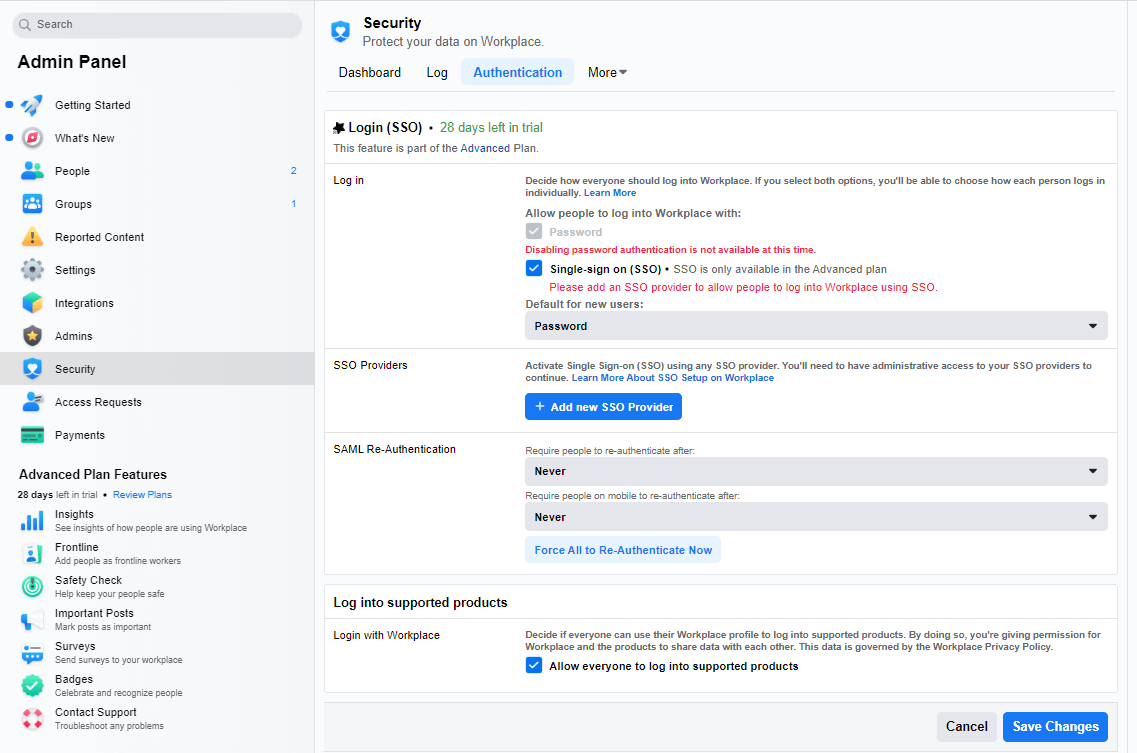Image resolution: width=1137 pixels, height=753 pixels.
Task: Click the 'SAML Re-Authentication' label
Action: [394, 450]
